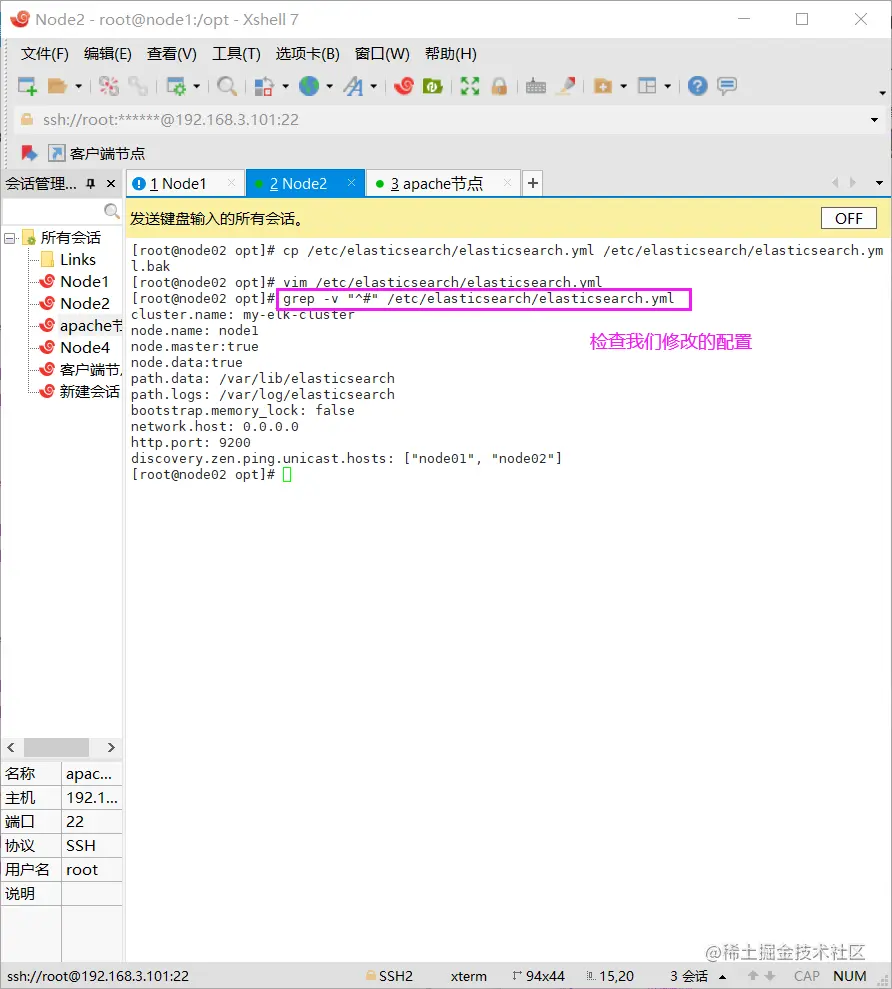The width and height of the screenshot is (892, 989).
Task: Click the chat feedback bubble icon
Action: (x=727, y=86)
